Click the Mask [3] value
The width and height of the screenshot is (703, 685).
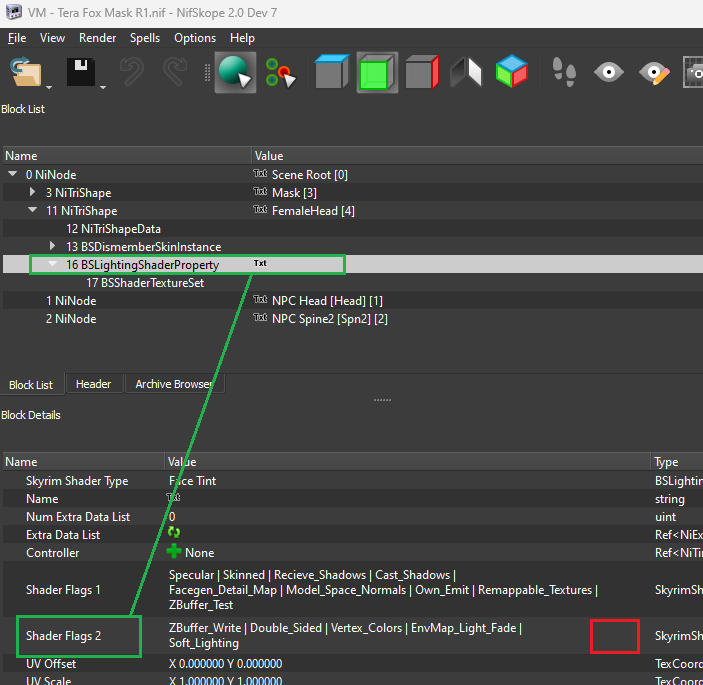click(294, 193)
